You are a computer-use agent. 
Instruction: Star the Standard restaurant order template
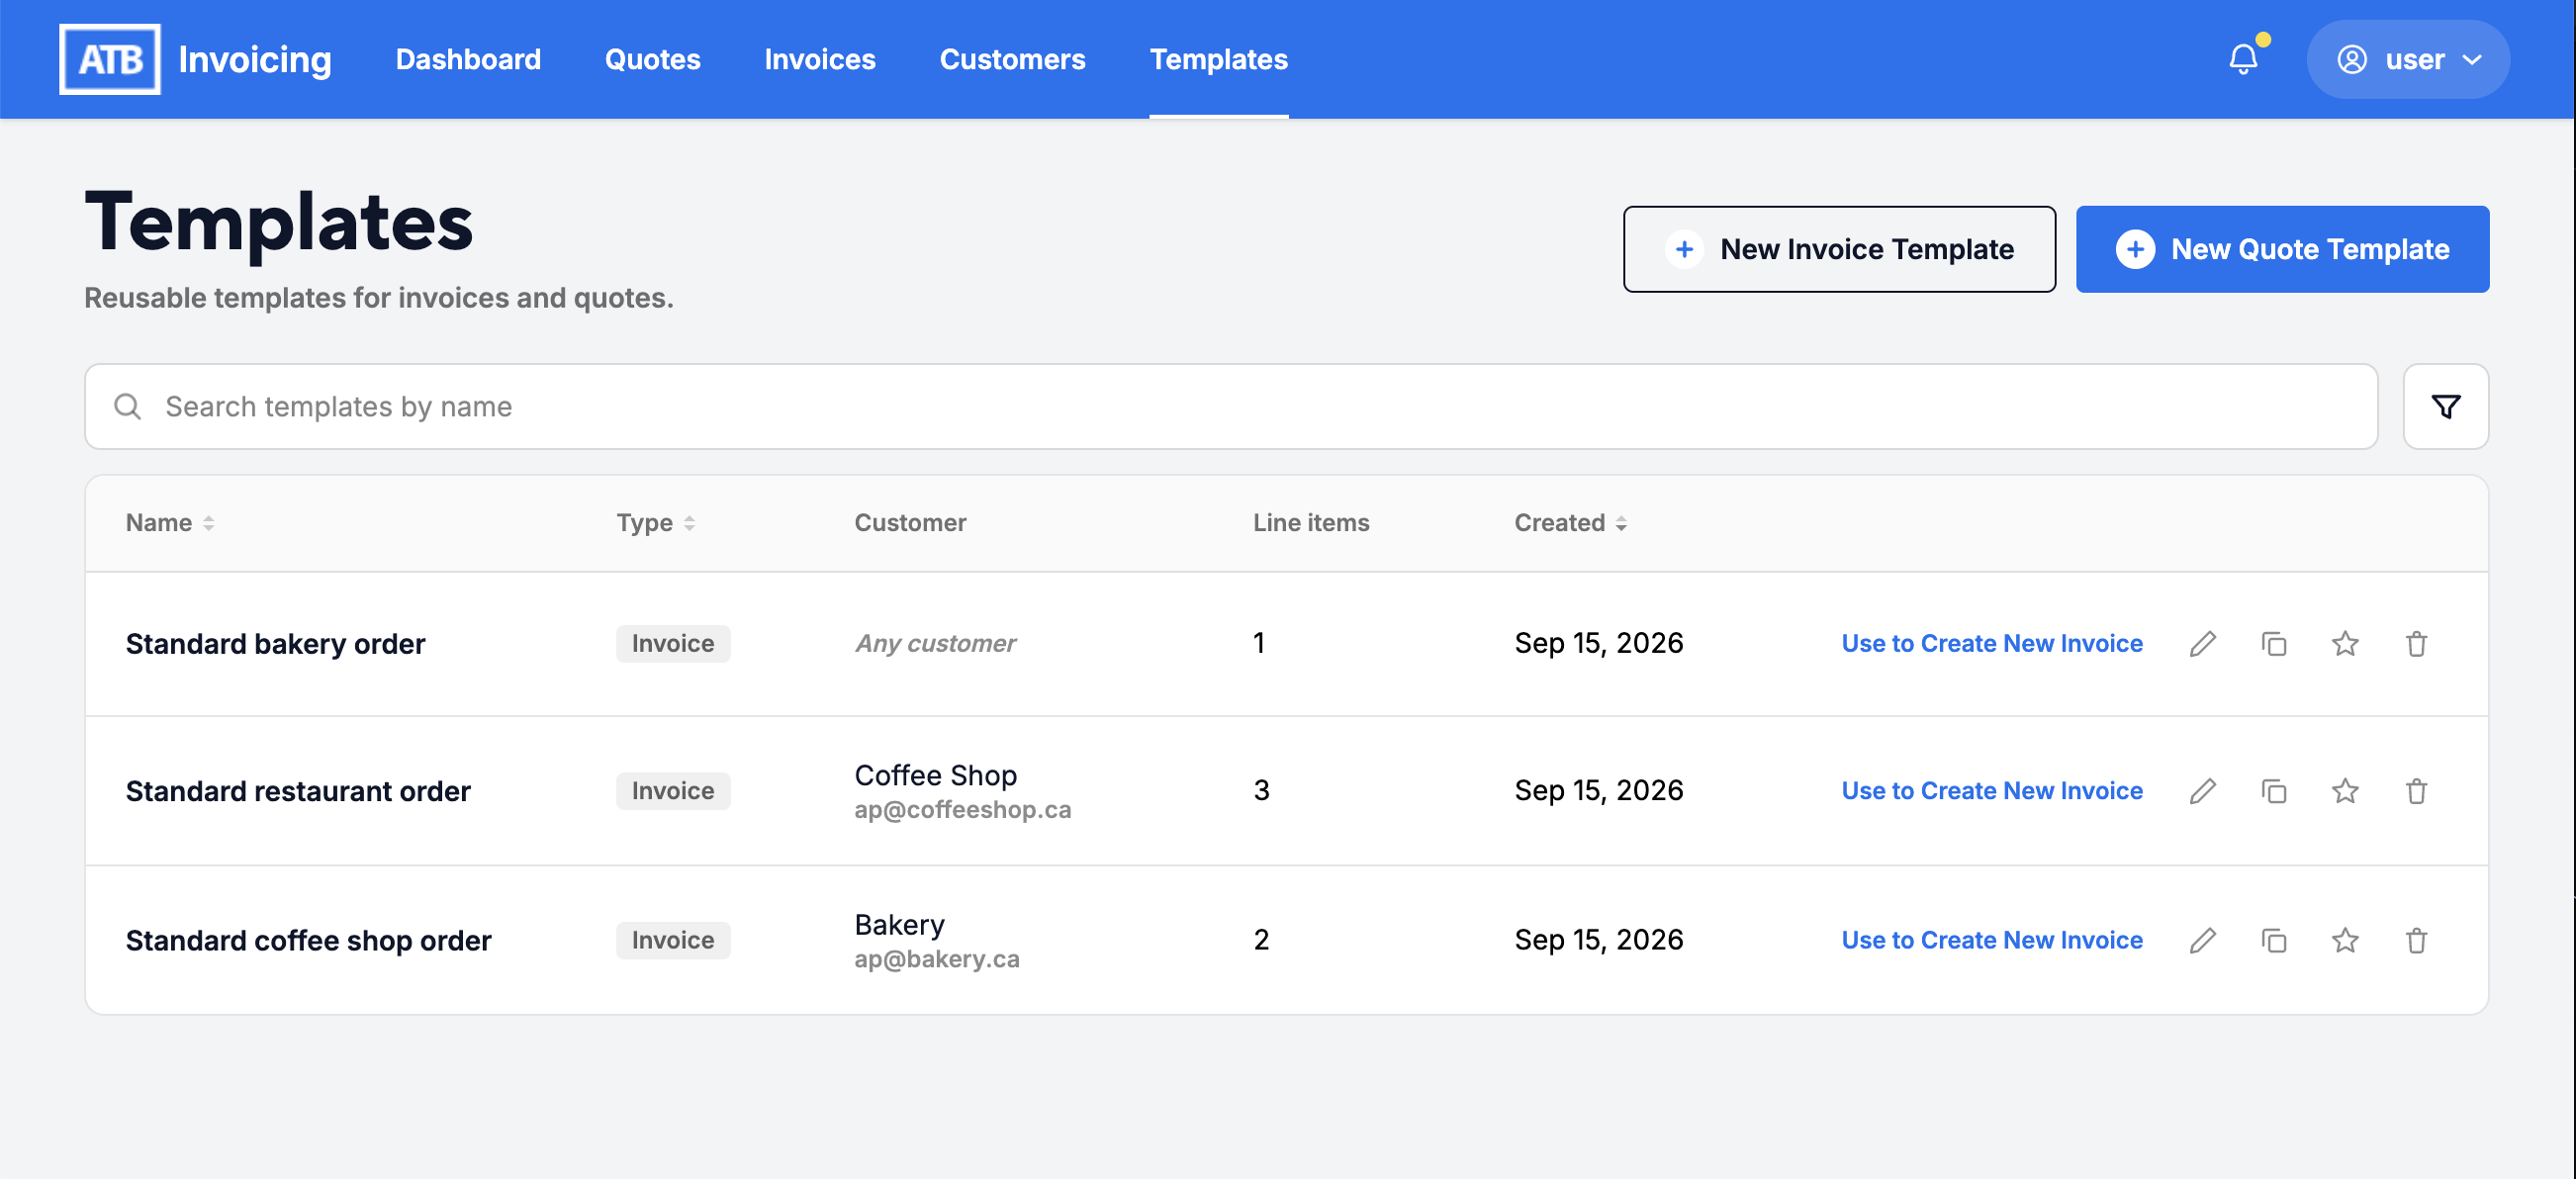pyautogui.click(x=2345, y=791)
